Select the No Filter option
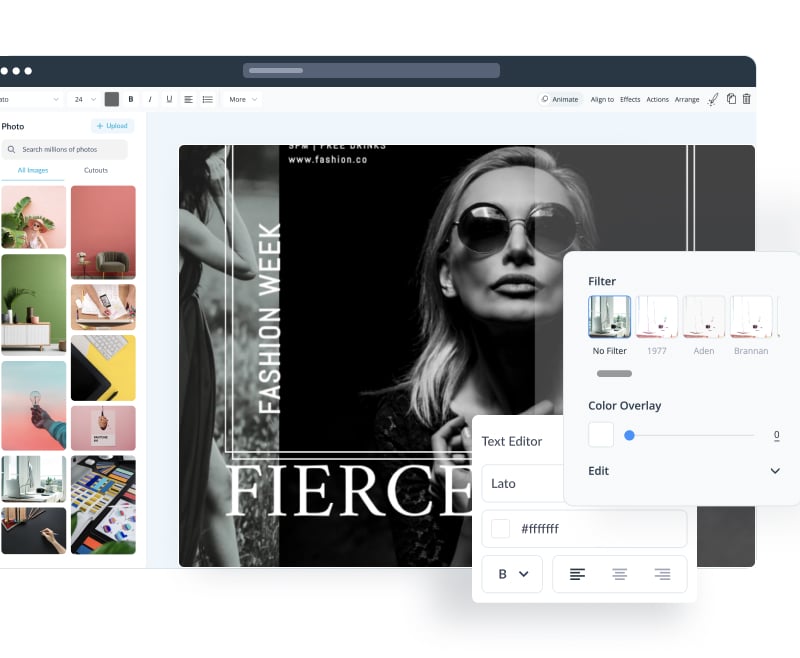This screenshot has width=800, height=658. tap(609, 317)
